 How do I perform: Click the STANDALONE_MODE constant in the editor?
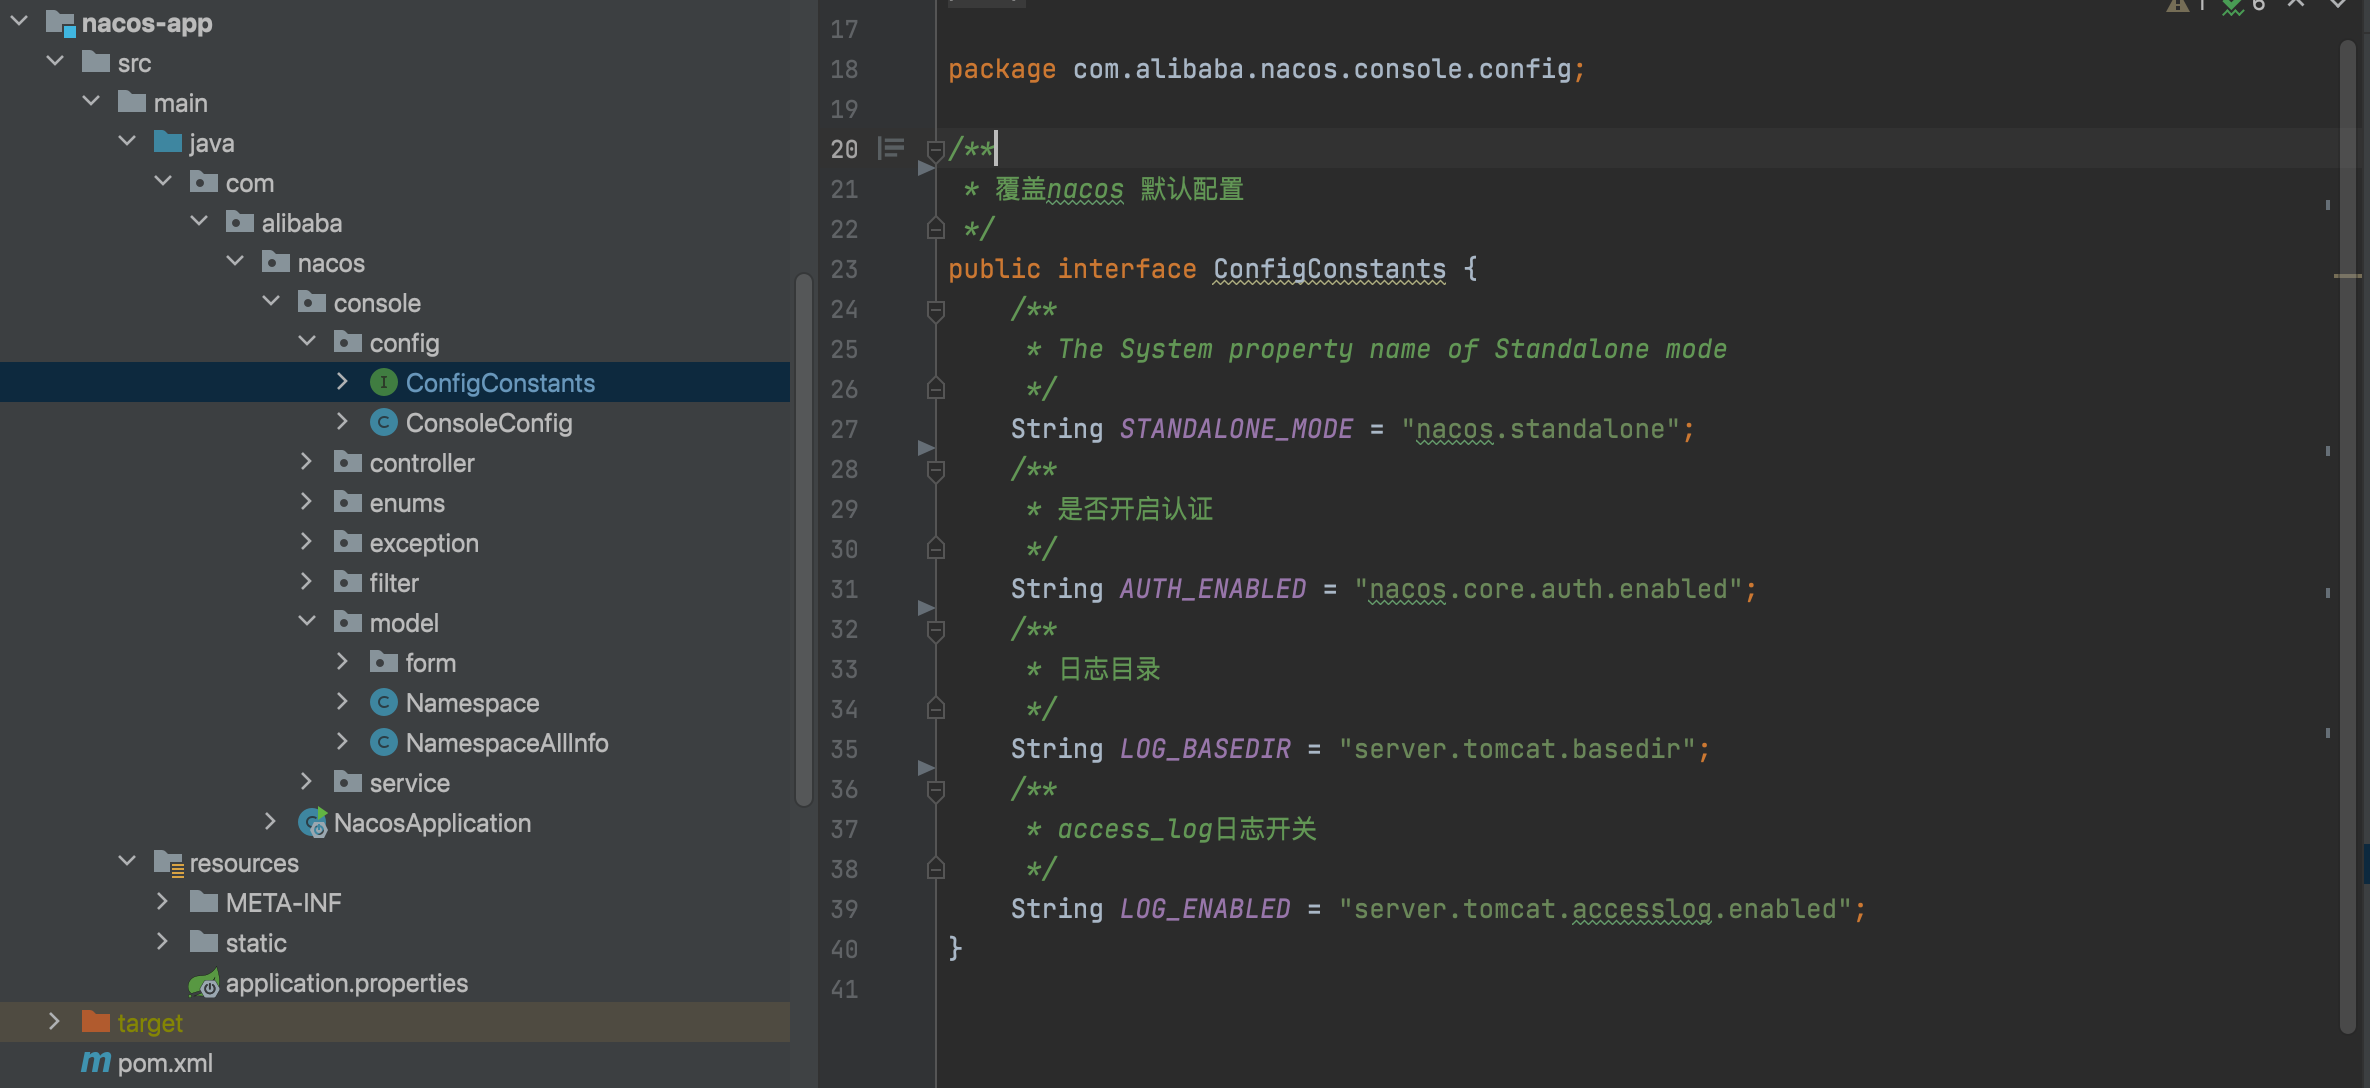(x=1236, y=429)
